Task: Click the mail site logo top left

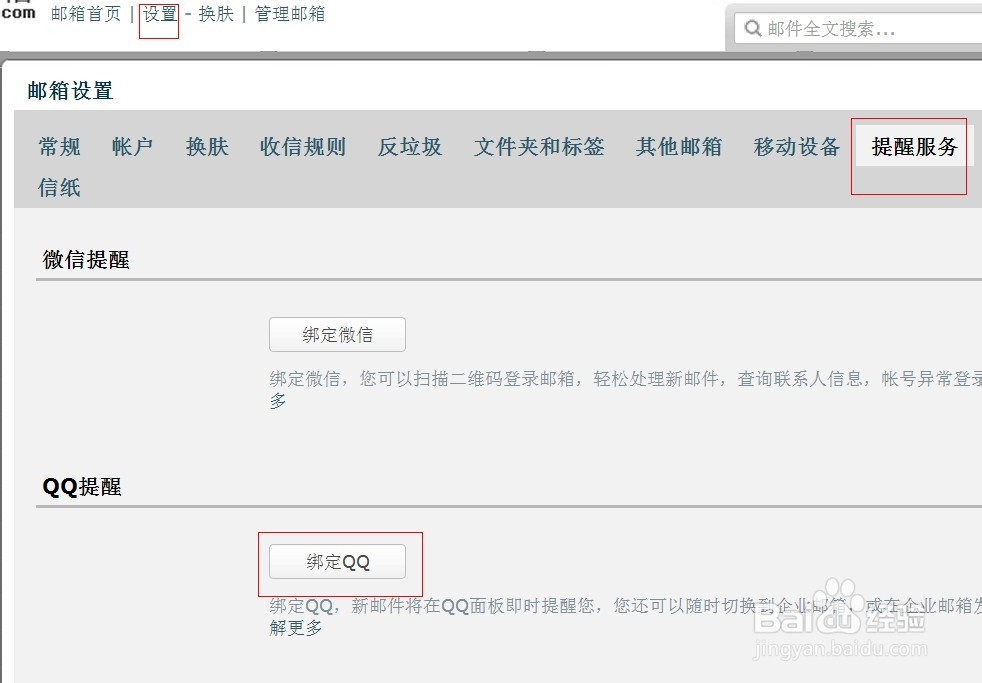Action: [x=18, y=10]
